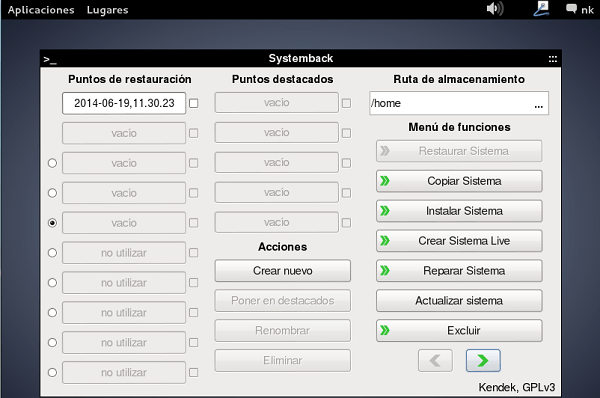The image size is (600, 398).
Task: Click Copiar Sistema button
Action: click(x=459, y=181)
